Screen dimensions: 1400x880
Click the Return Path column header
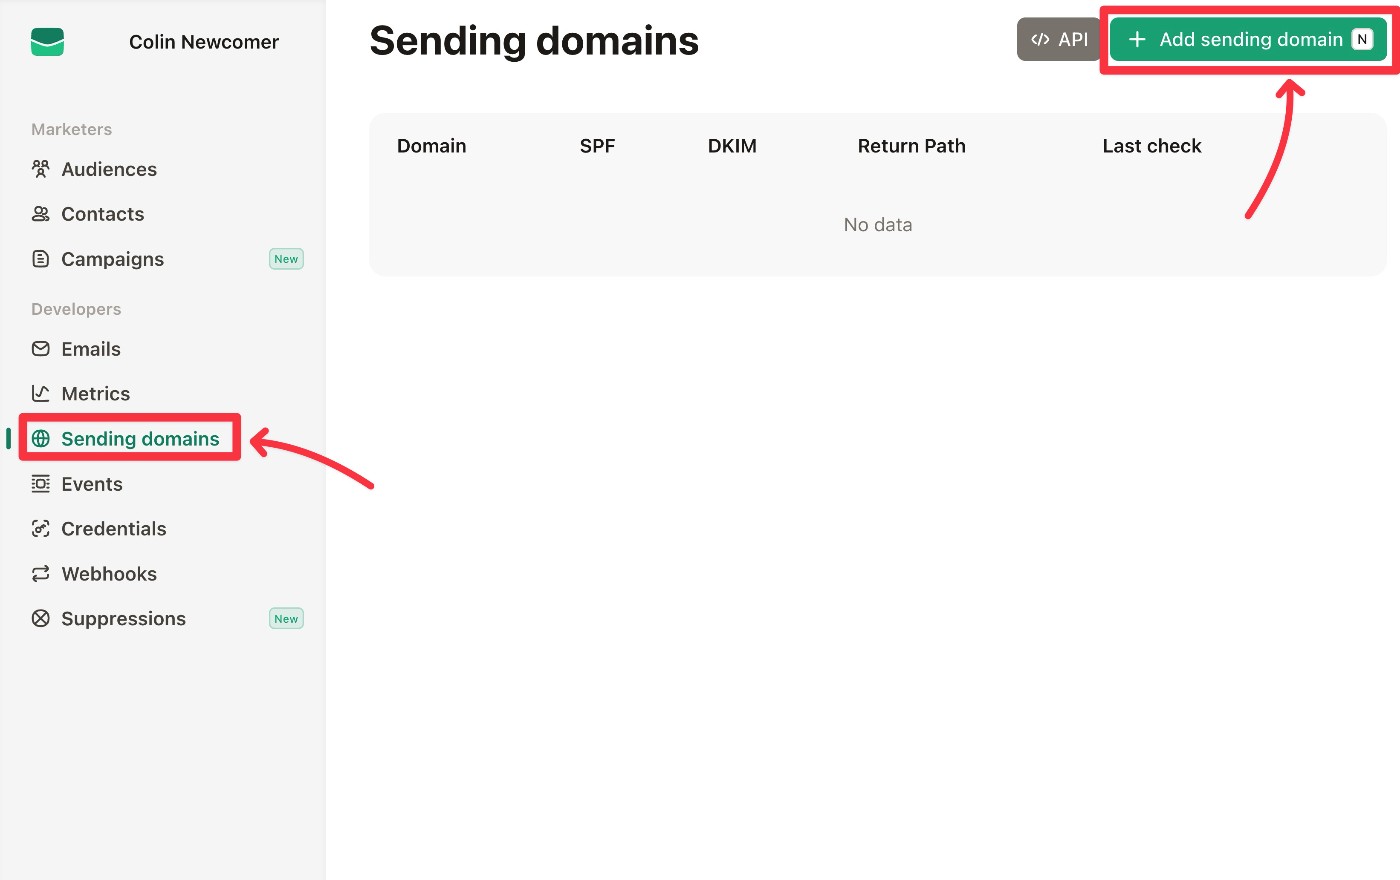coord(911,146)
